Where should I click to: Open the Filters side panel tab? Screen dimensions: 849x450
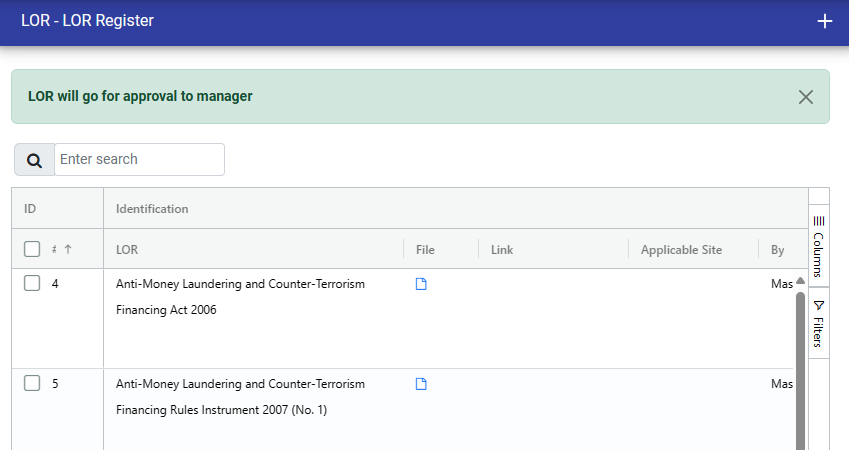818,322
